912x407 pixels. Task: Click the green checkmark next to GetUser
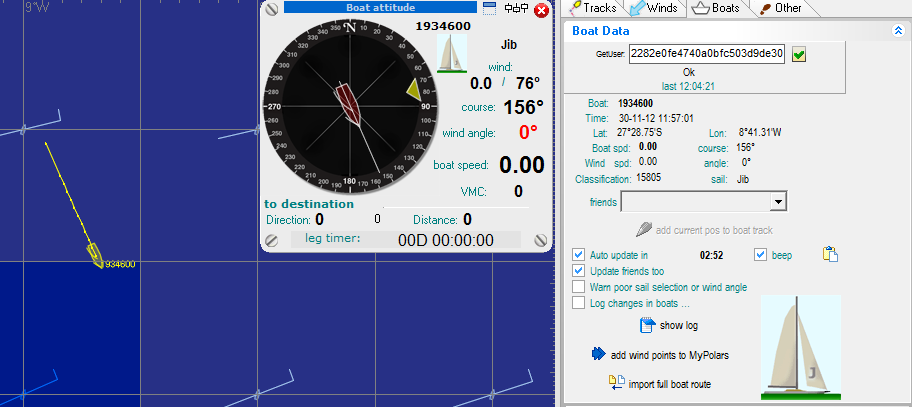[x=799, y=54]
